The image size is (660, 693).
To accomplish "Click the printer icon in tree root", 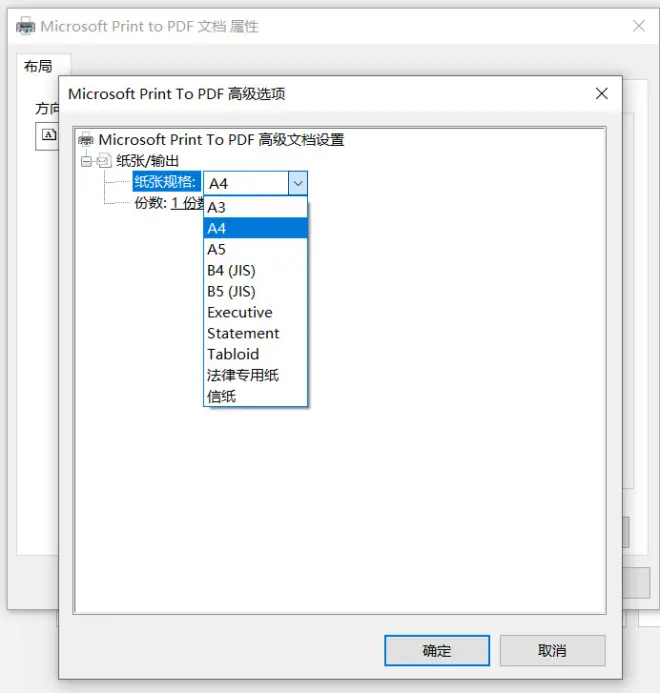I will click(86, 140).
